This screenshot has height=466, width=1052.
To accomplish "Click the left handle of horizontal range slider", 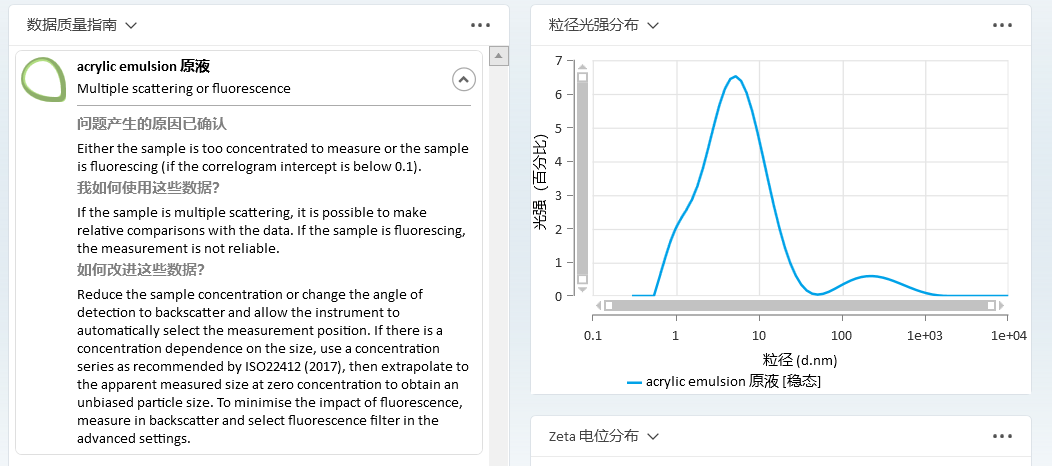I will pyautogui.click(x=609, y=305).
